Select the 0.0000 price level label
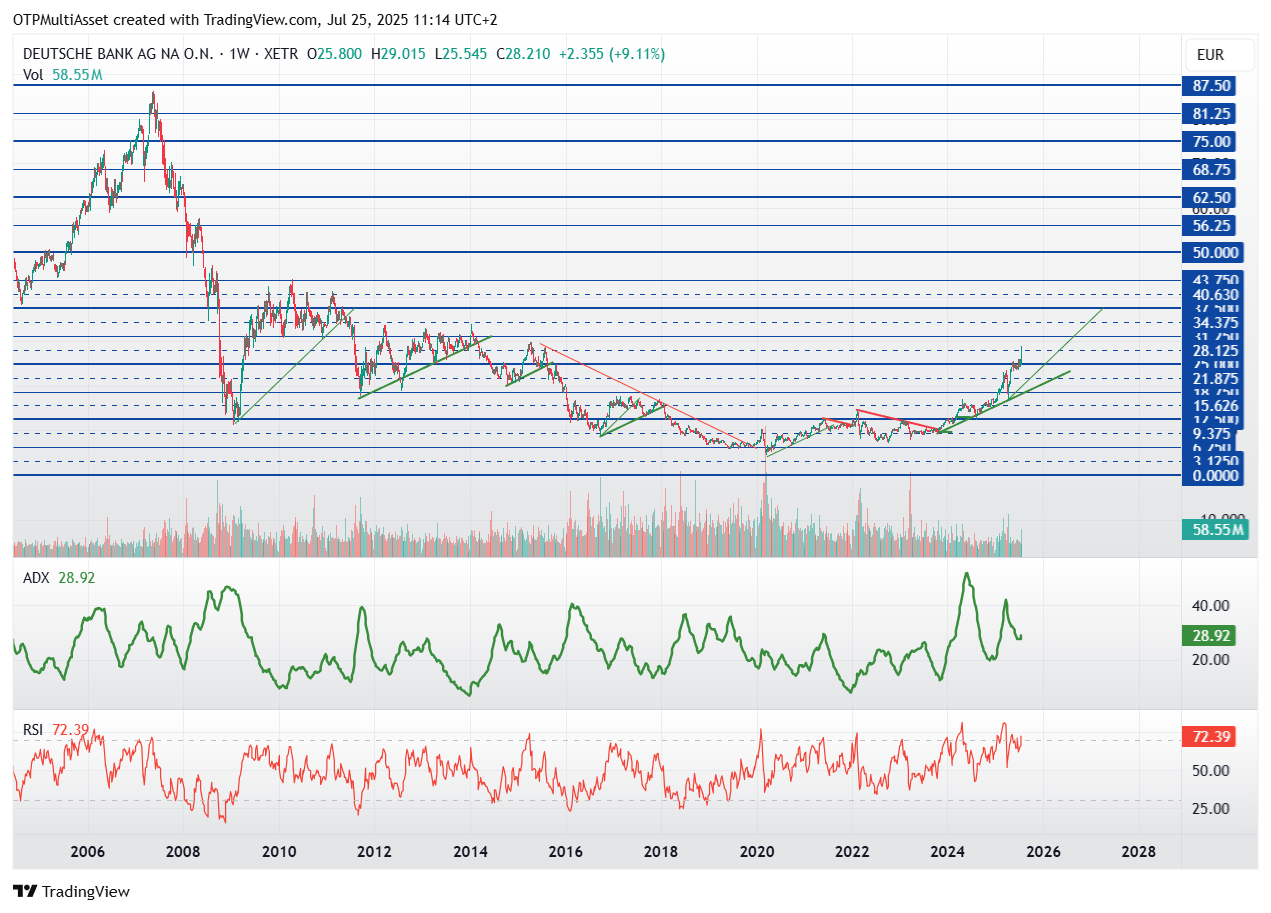This screenshot has height=913, width=1271. coord(1212,476)
